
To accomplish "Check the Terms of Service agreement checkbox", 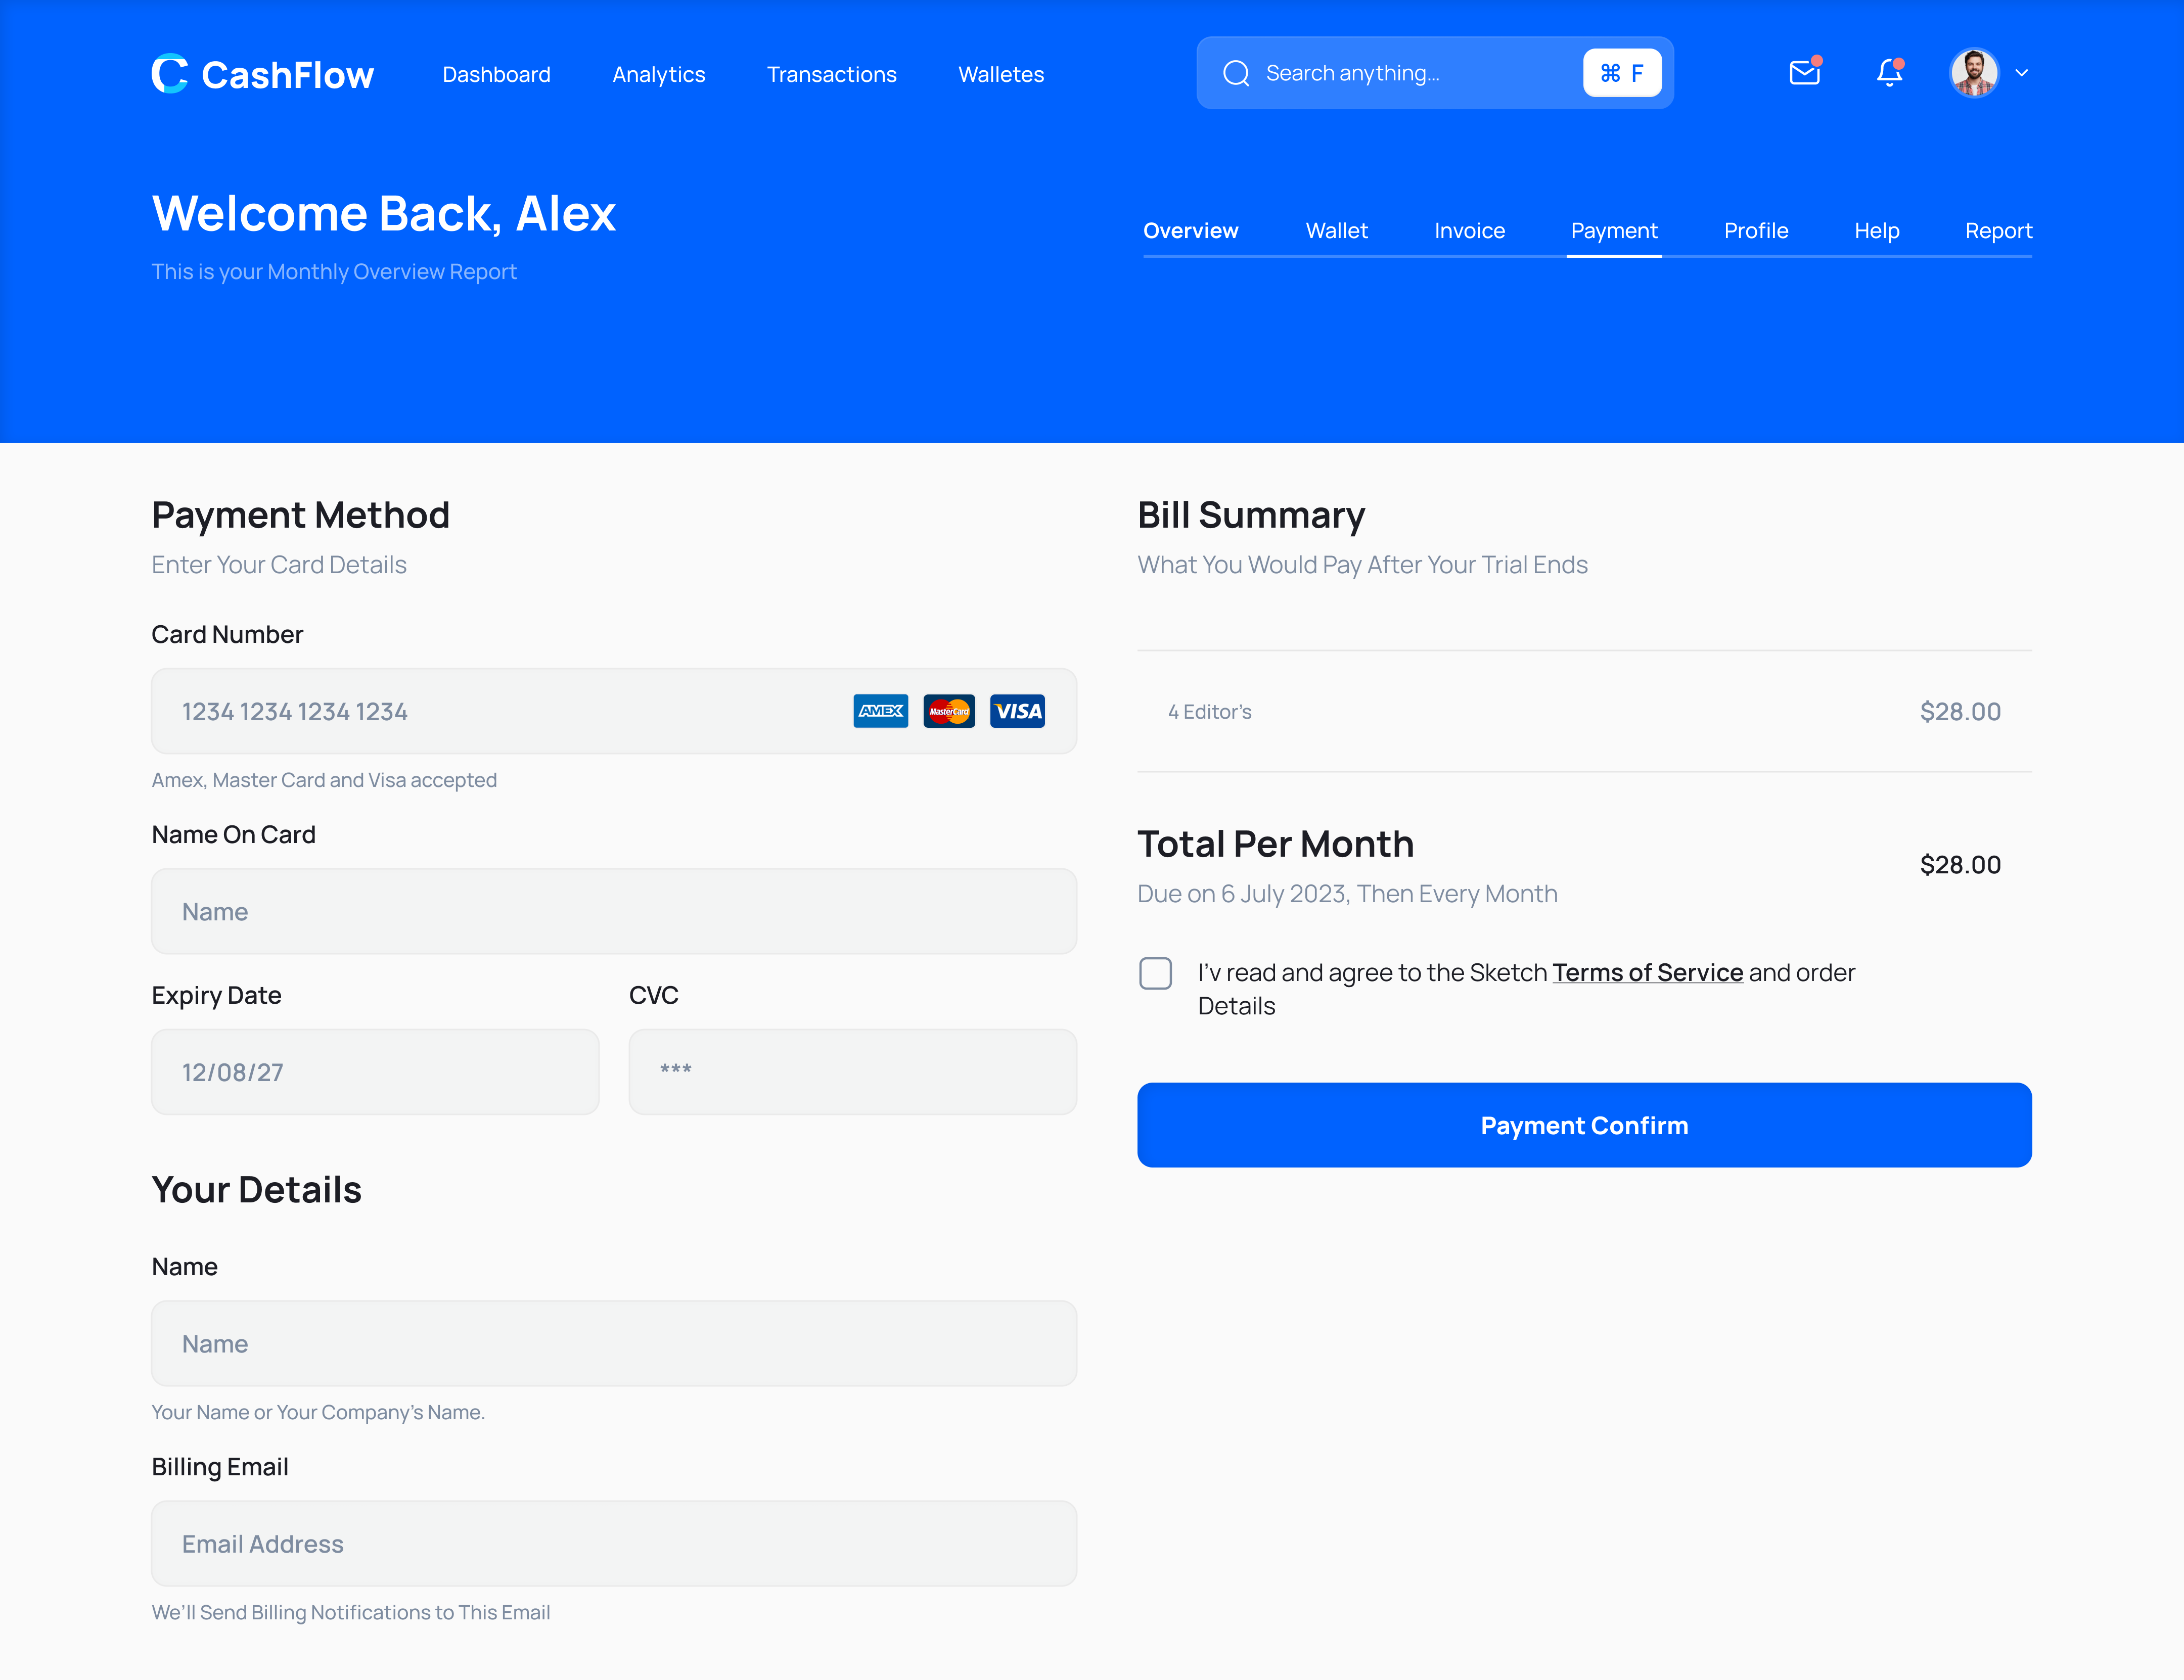I will coord(1156,972).
